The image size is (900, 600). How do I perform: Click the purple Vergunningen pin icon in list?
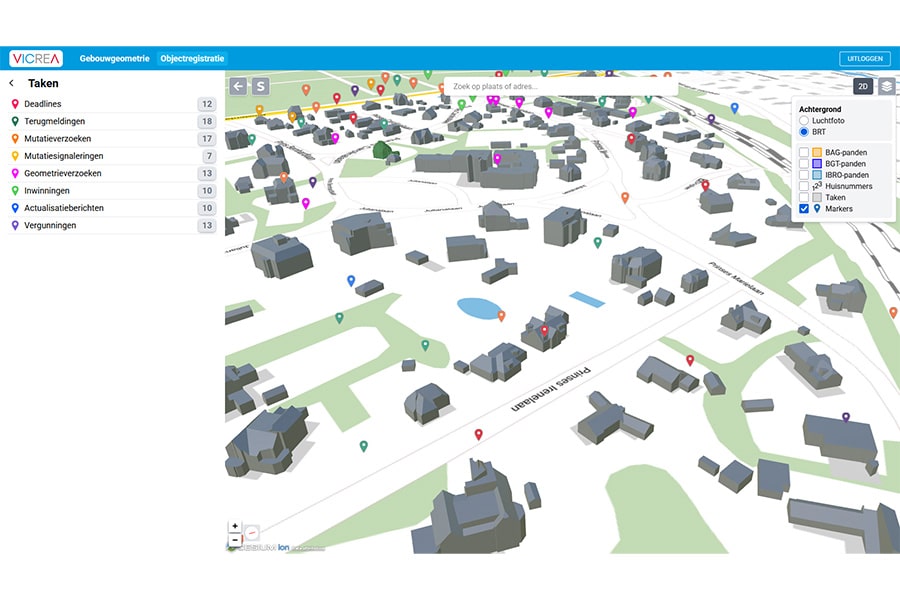click(x=15, y=226)
